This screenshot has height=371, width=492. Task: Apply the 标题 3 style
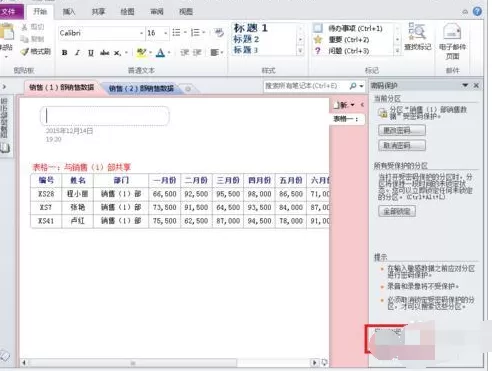pos(246,50)
